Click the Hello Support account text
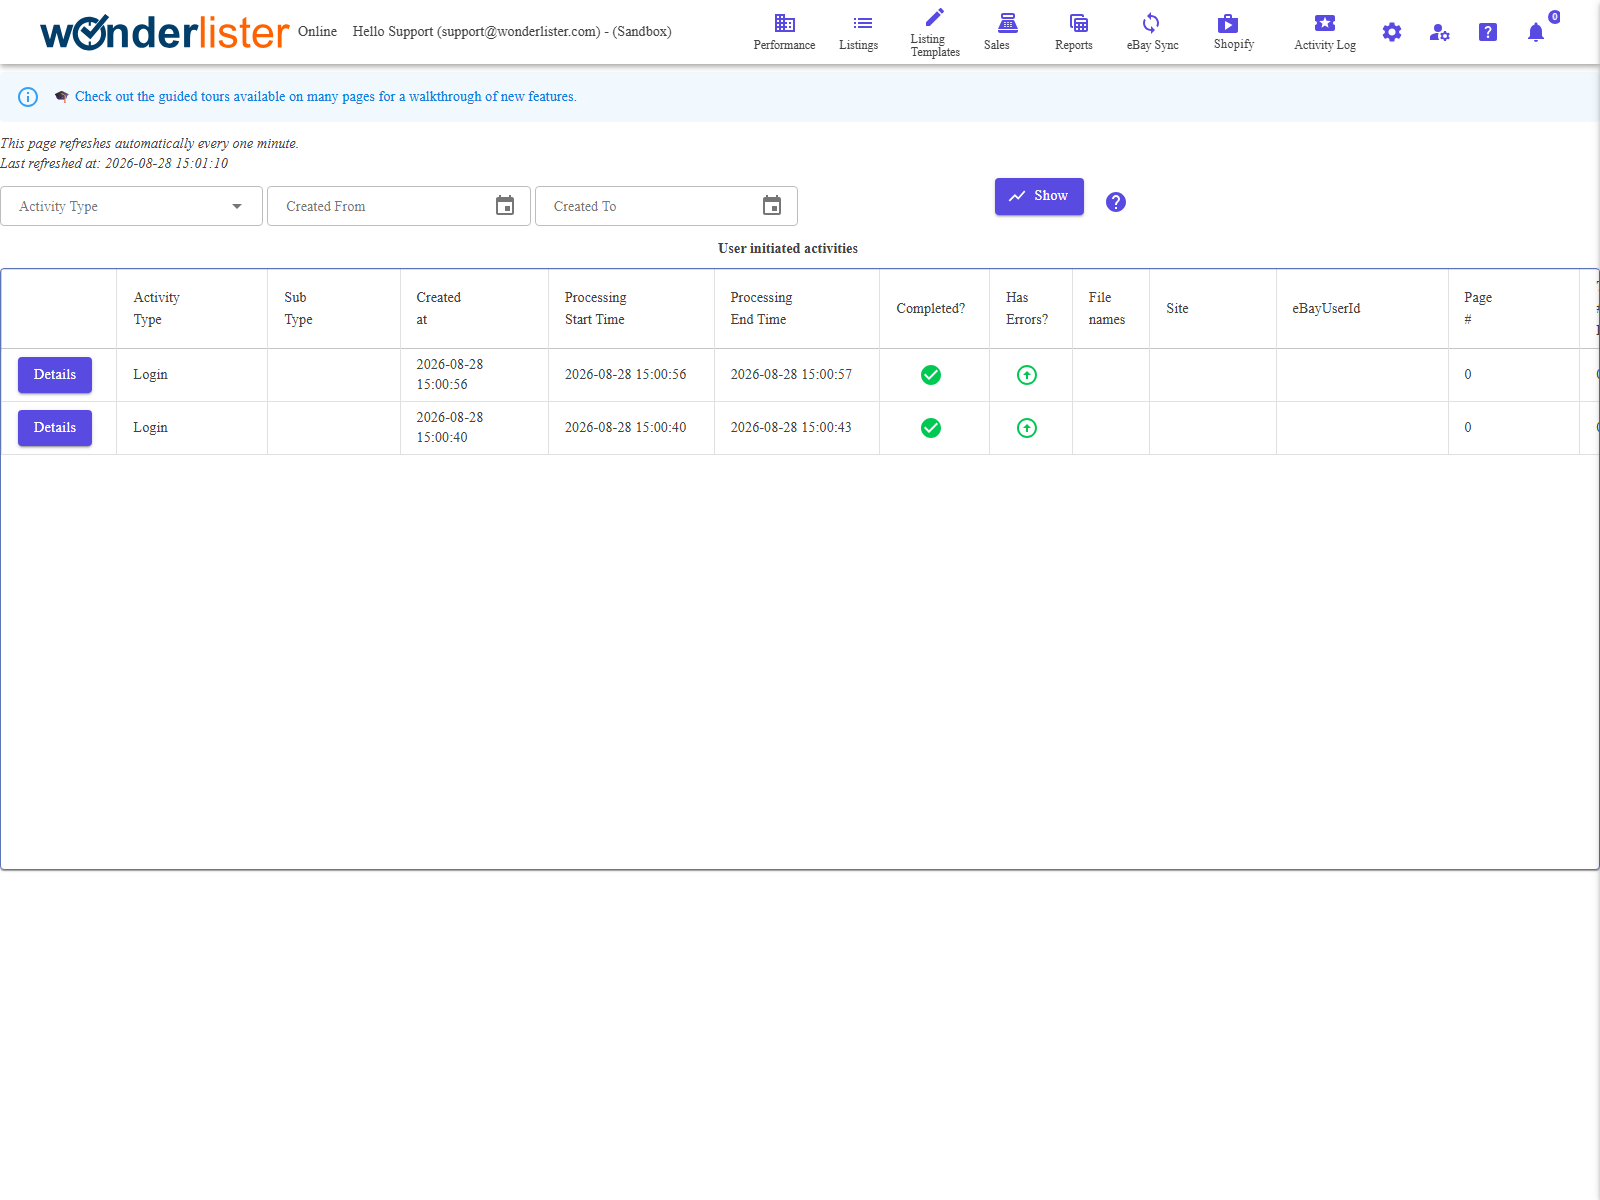This screenshot has height=1200, width=1600. click(512, 32)
